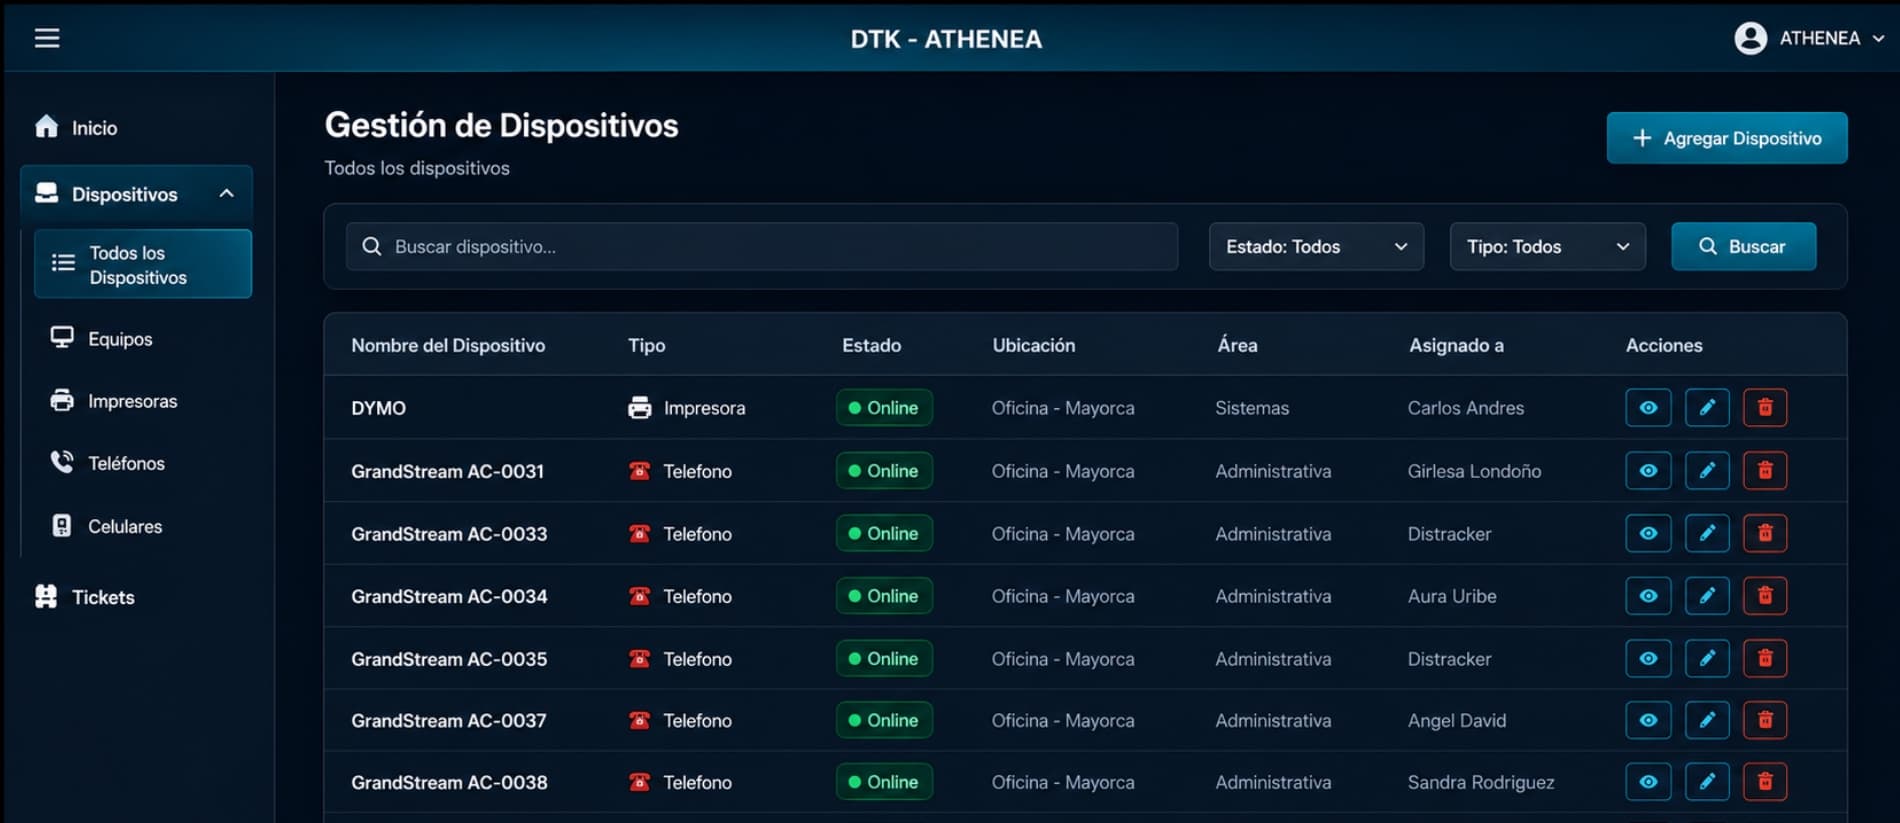Click the ATHENEA user avatar icon
The width and height of the screenshot is (1900, 823).
[1750, 38]
